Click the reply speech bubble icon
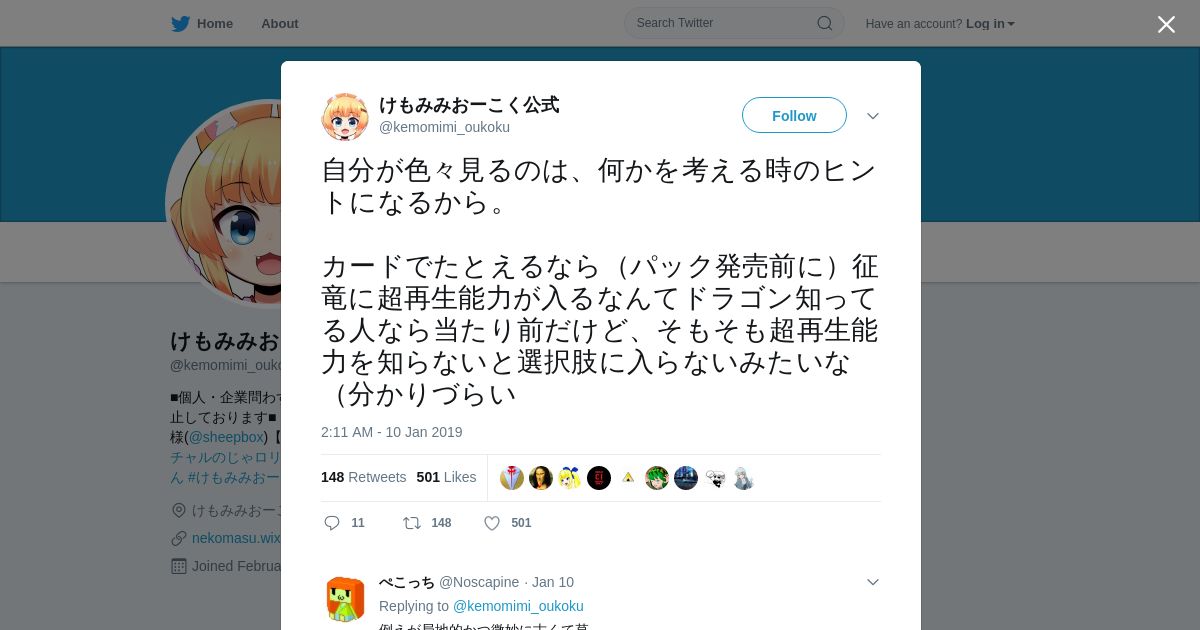 [332, 523]
